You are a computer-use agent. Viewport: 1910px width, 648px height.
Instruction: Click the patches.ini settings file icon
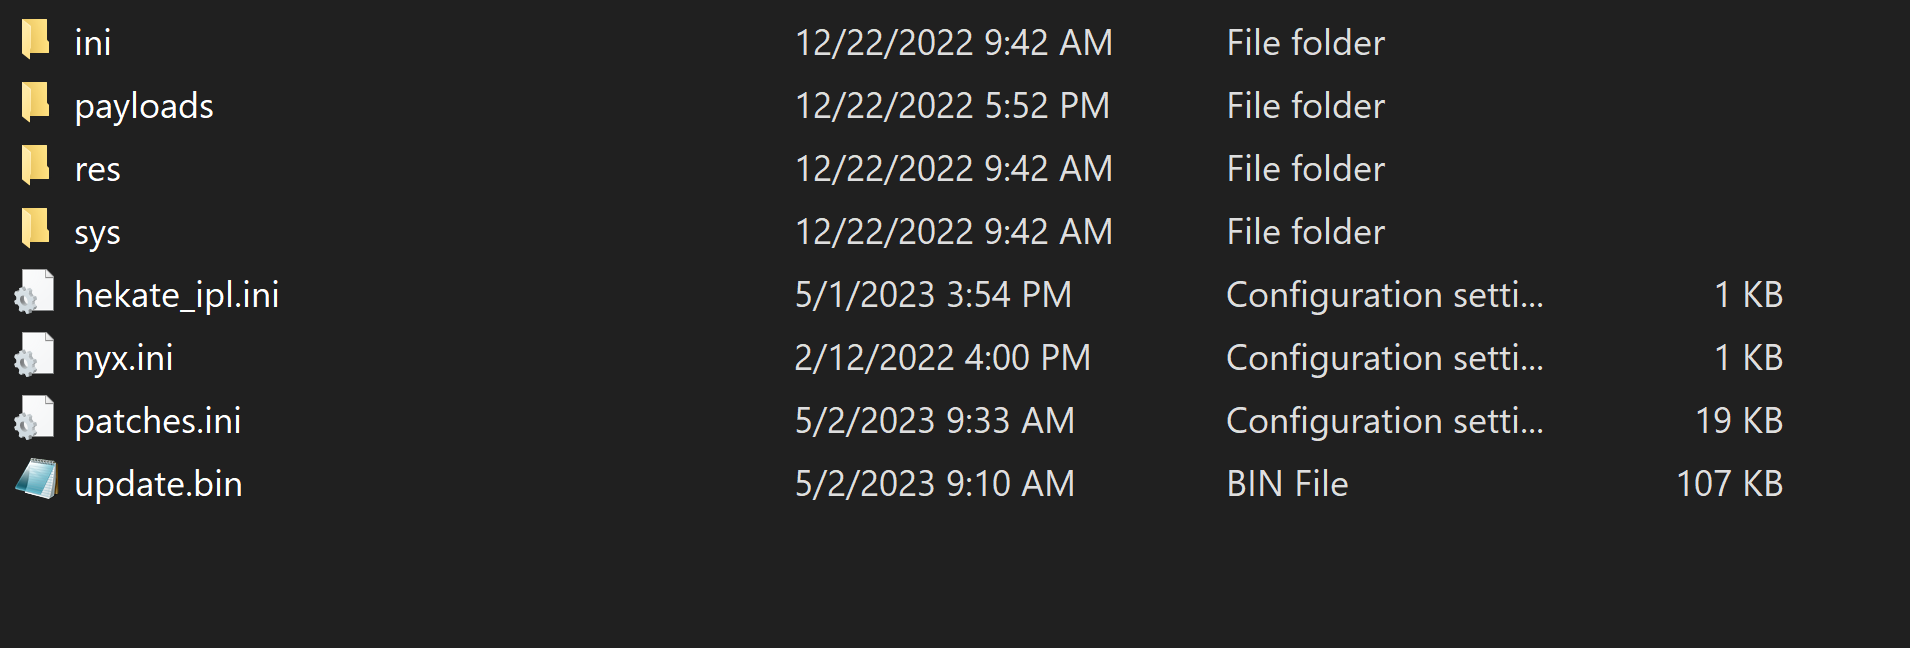point(35,418)
